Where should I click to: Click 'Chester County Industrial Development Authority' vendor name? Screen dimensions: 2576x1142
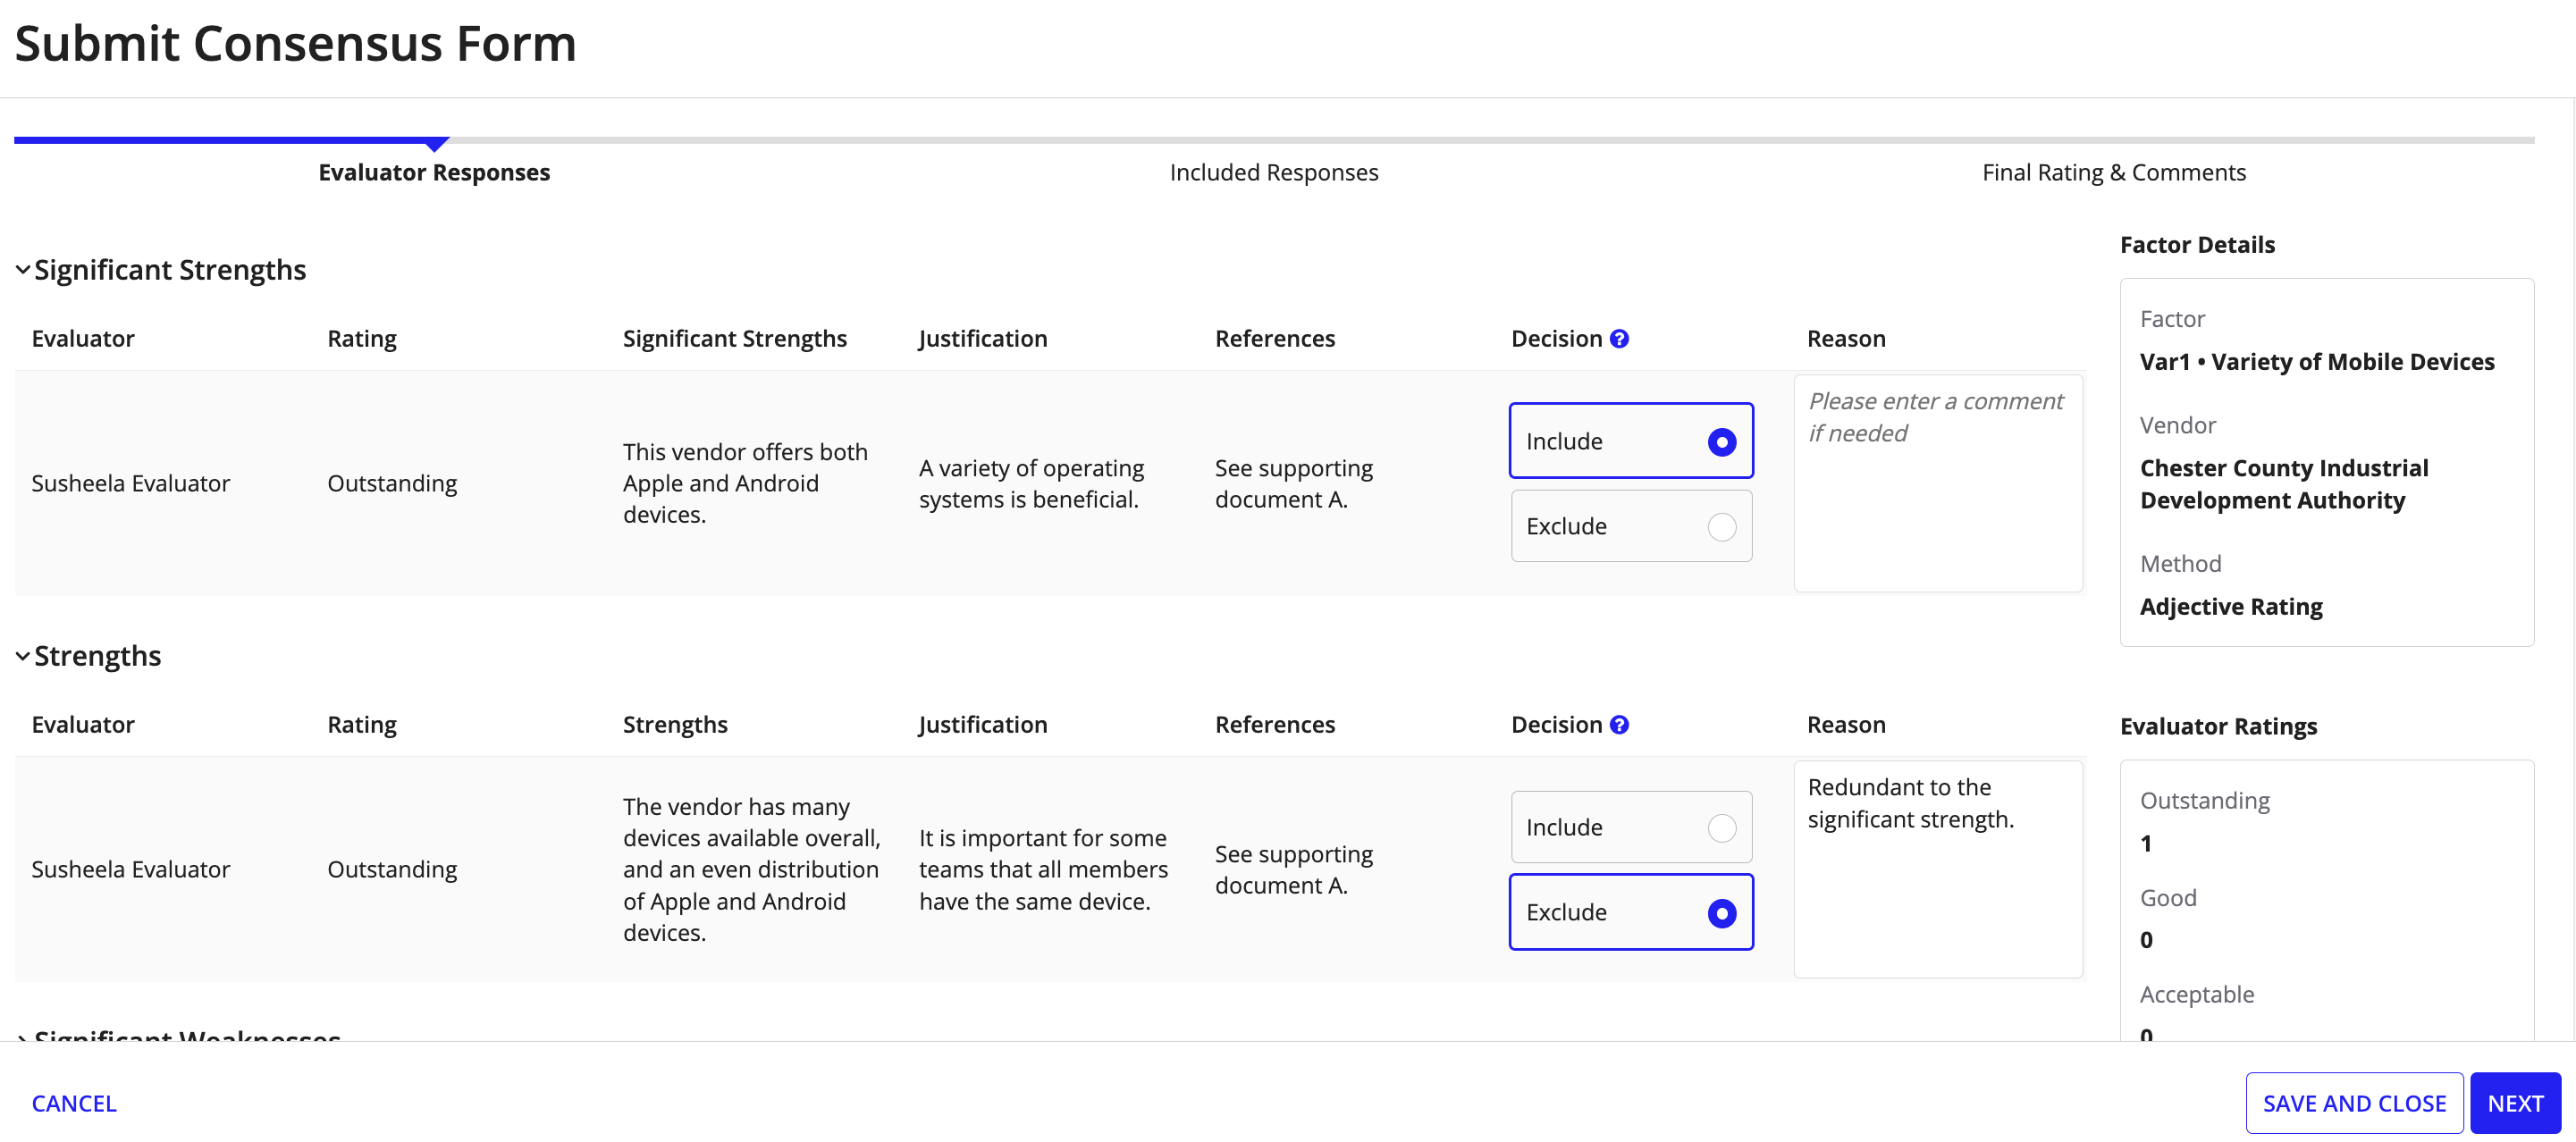(2284, 484)
